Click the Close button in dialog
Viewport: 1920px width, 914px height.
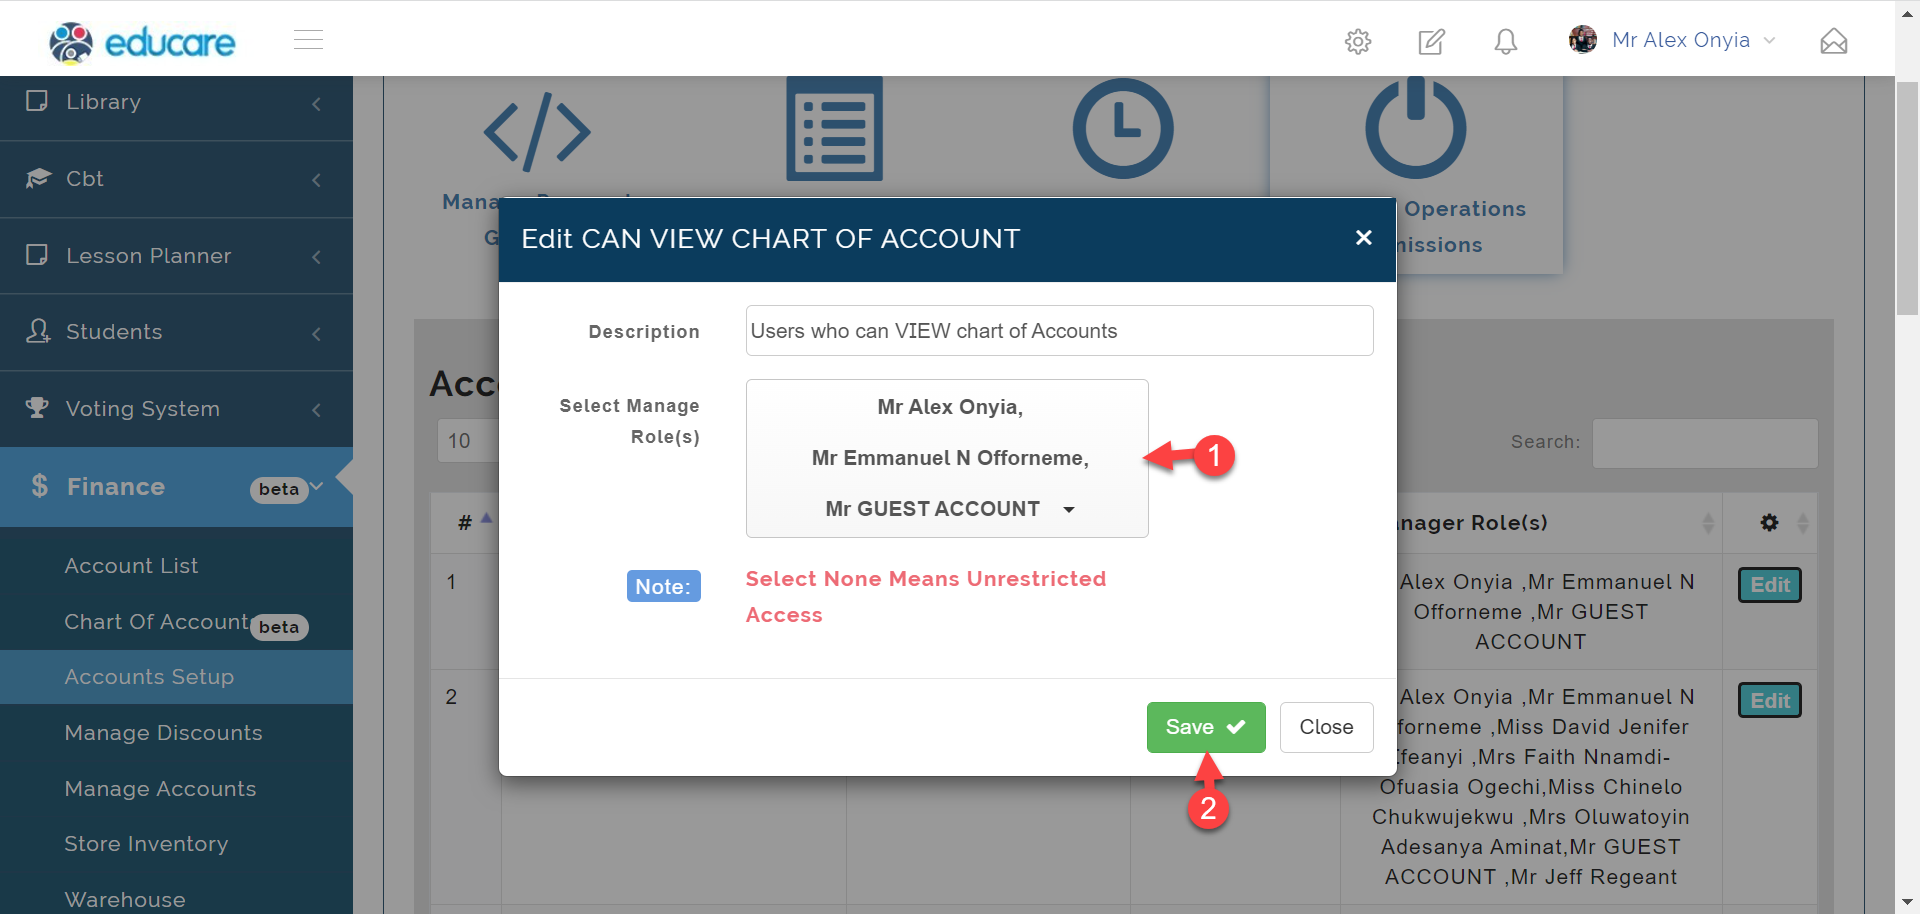[x=1326, y=727]
